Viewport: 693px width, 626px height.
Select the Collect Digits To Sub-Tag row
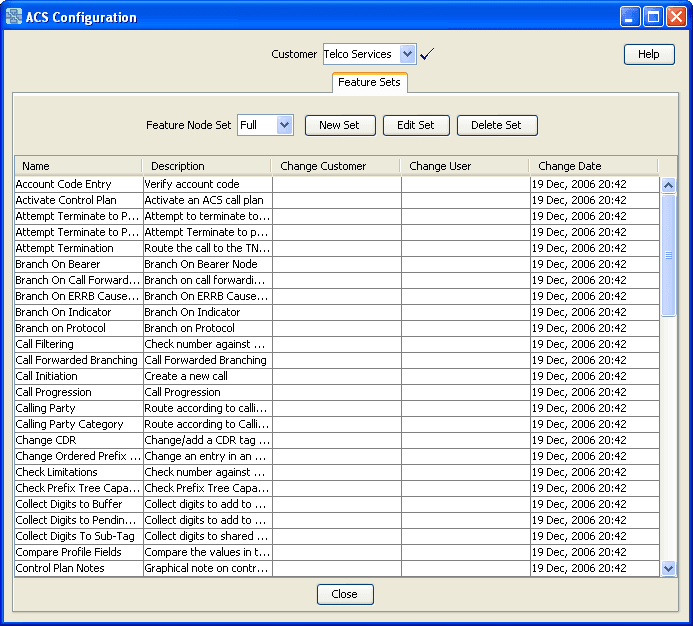click(x=337, y=536)
